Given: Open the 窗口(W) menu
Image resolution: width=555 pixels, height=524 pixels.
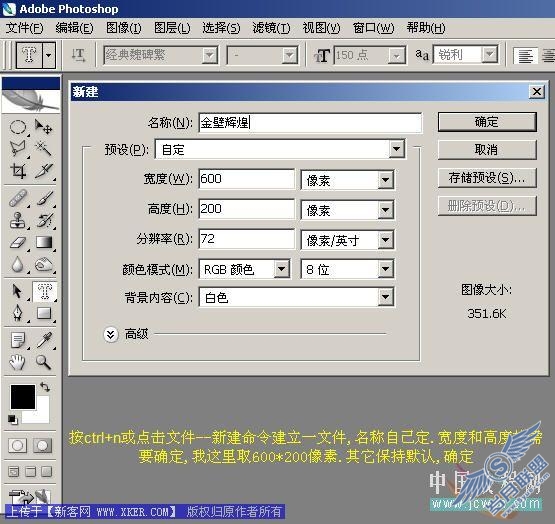Looking at the screenshot, I should pyautogui.click(x=373, y=28).
